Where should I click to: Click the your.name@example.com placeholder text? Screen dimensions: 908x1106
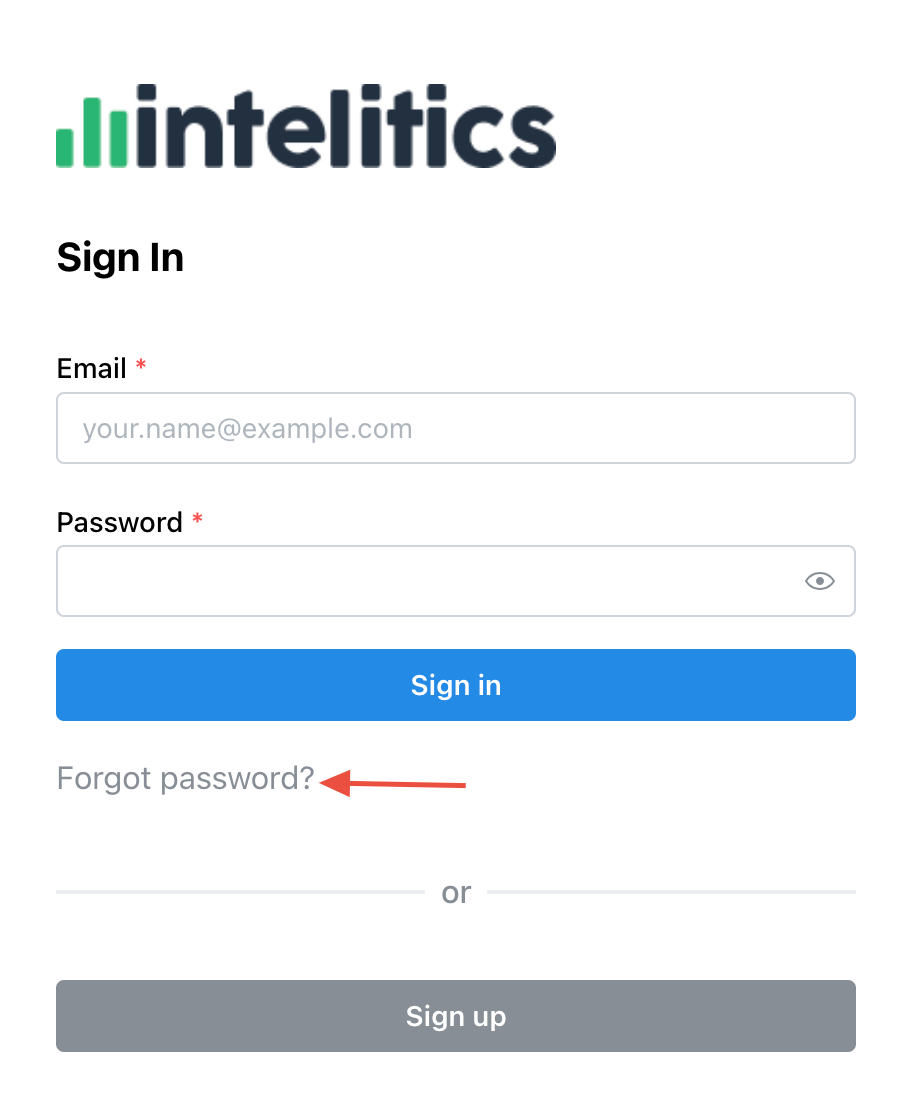[247, 429]
